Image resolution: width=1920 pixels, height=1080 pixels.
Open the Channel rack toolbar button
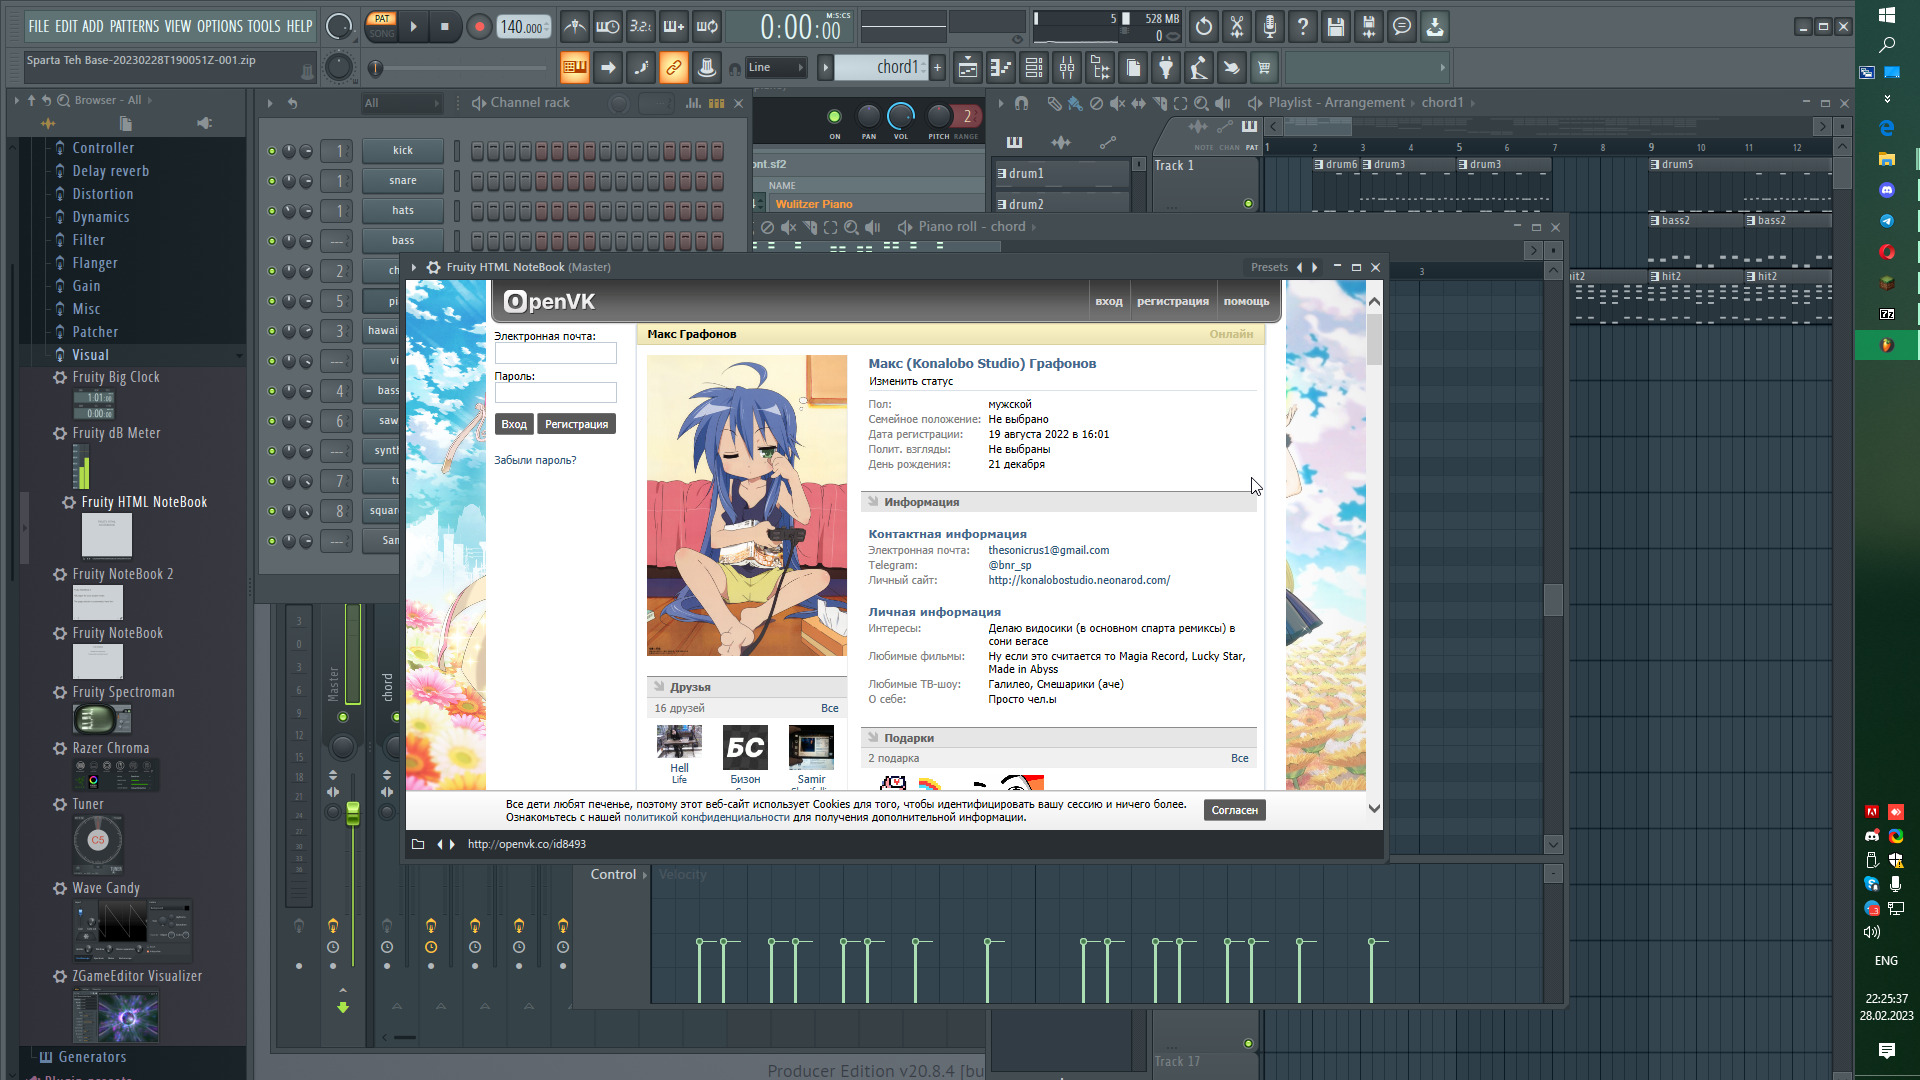(1034, 68)
